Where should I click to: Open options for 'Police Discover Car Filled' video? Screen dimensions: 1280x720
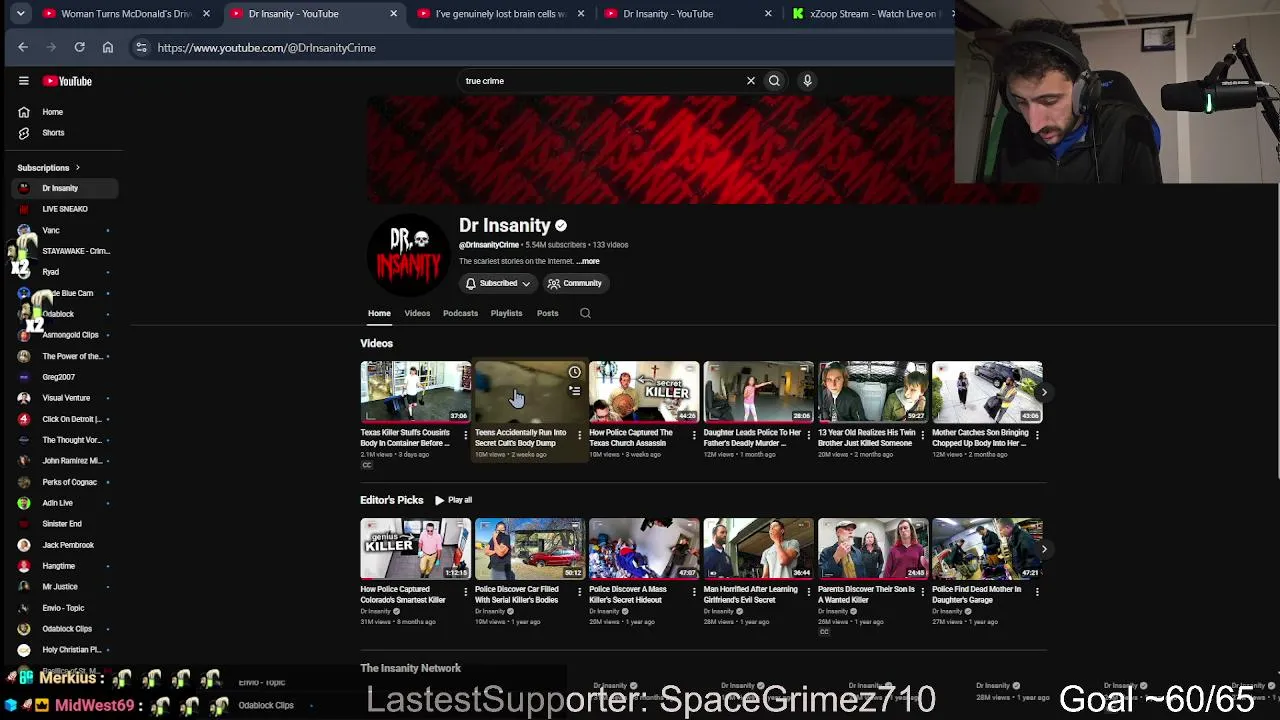[x=579, y=592]
